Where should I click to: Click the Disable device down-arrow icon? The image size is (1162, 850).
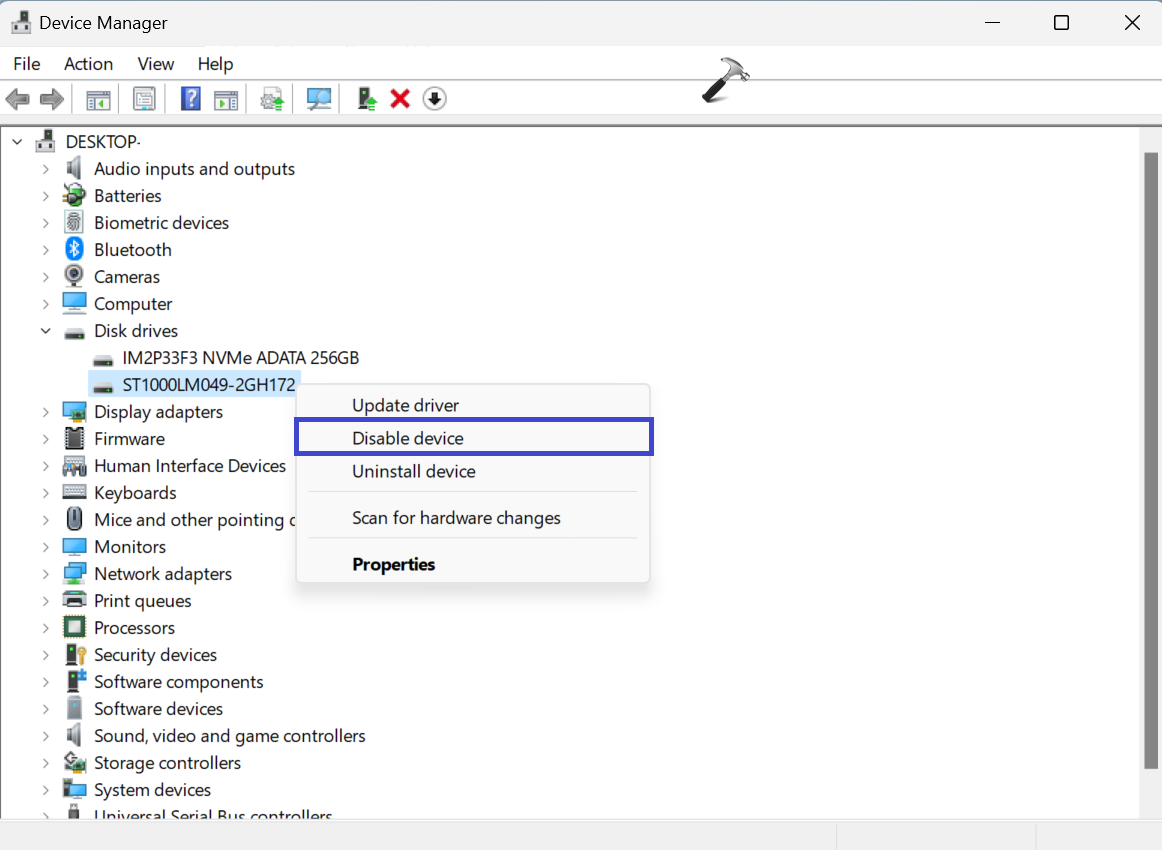[x=434, y=99]
